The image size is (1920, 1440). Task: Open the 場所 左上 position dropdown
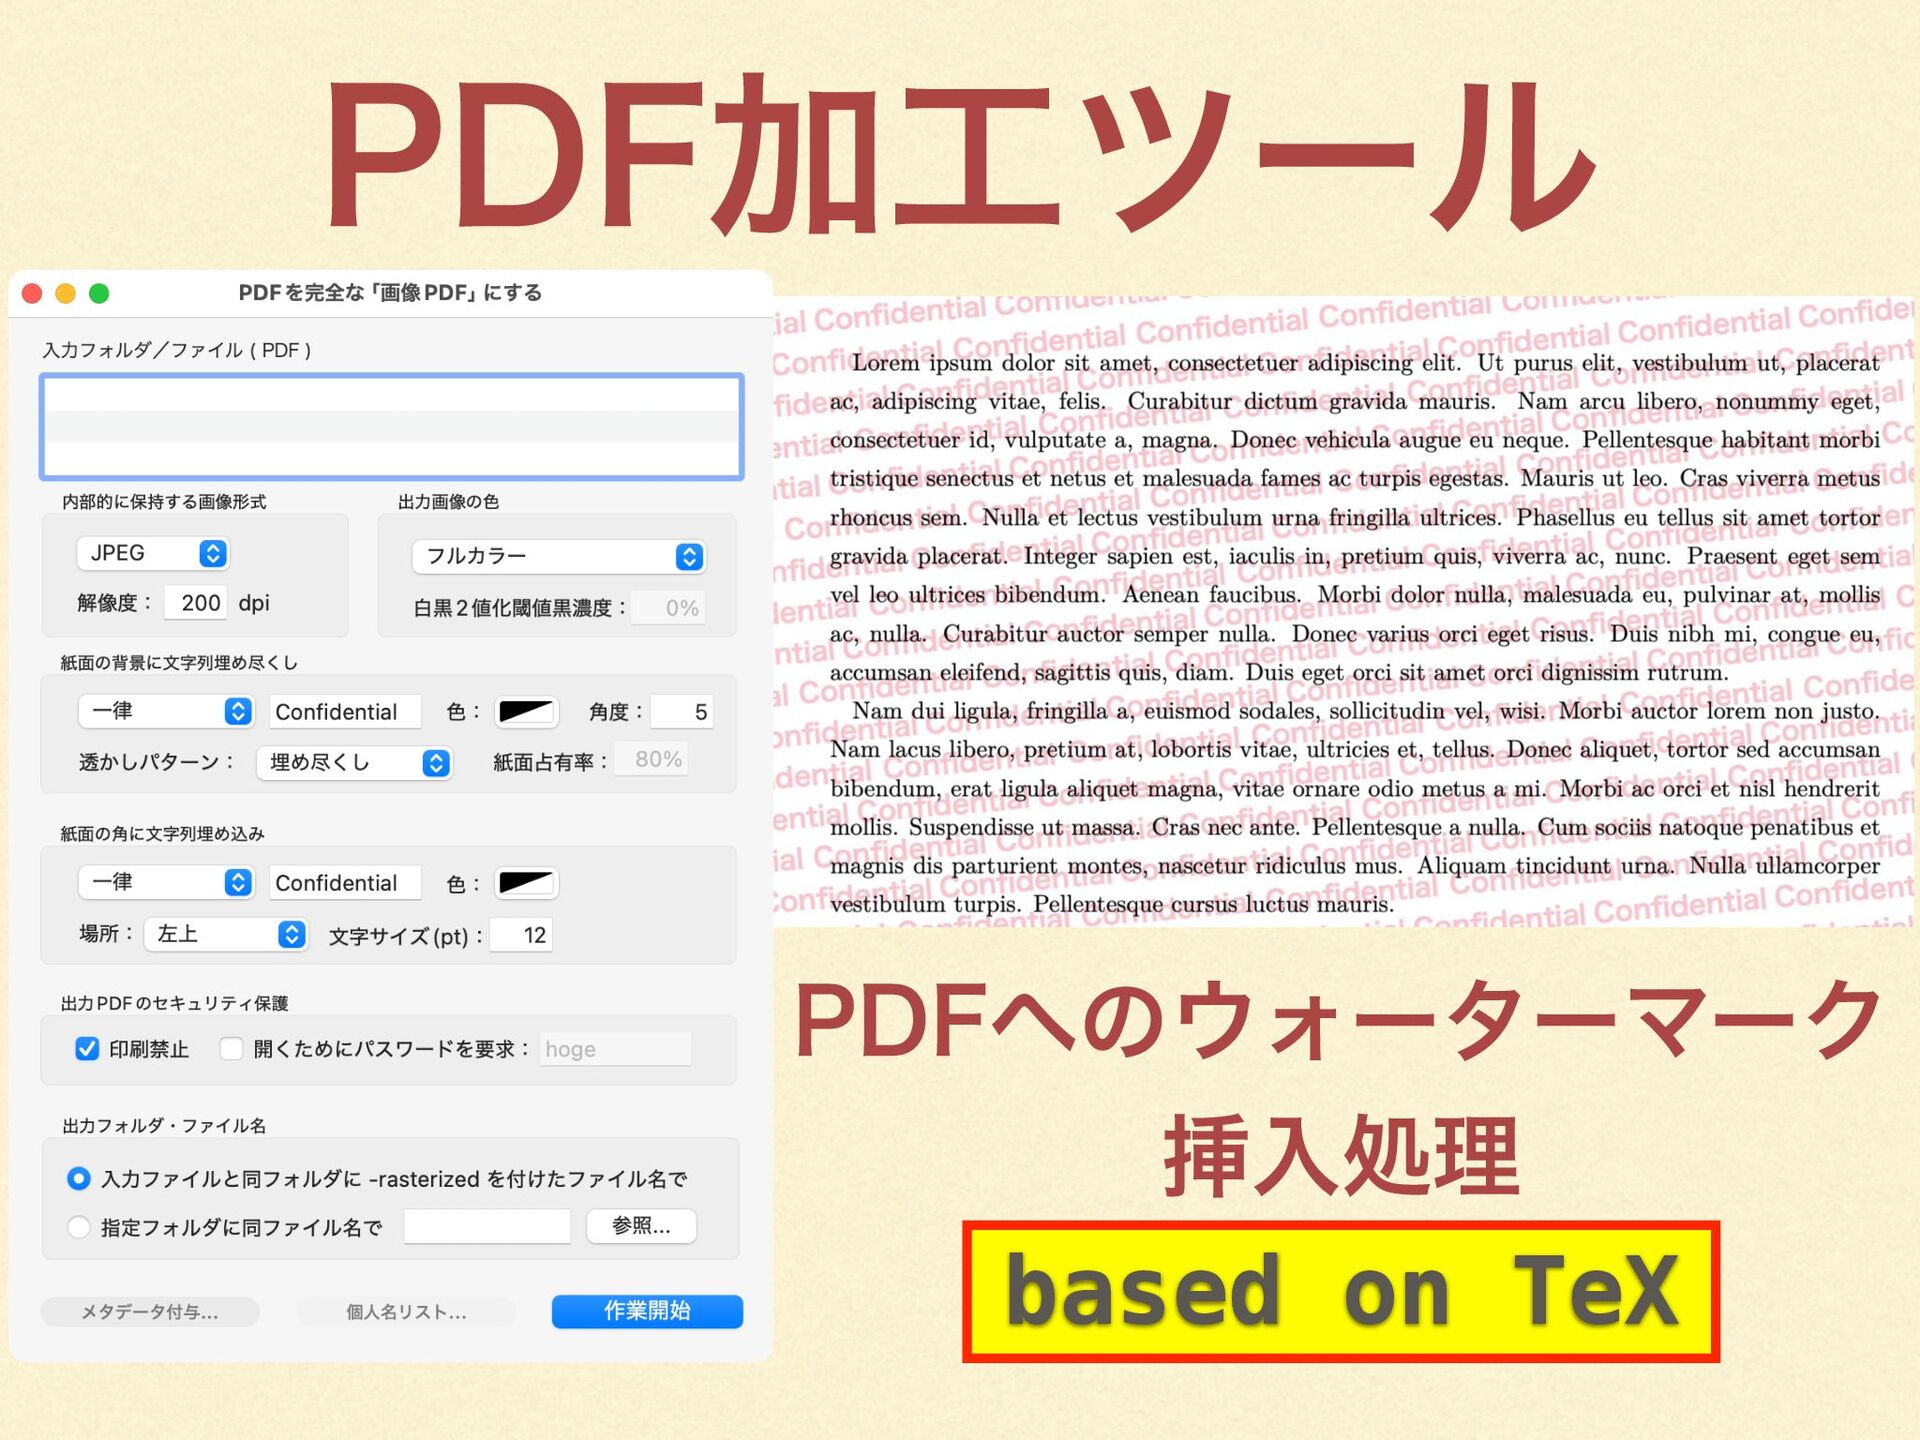(225, 934)
